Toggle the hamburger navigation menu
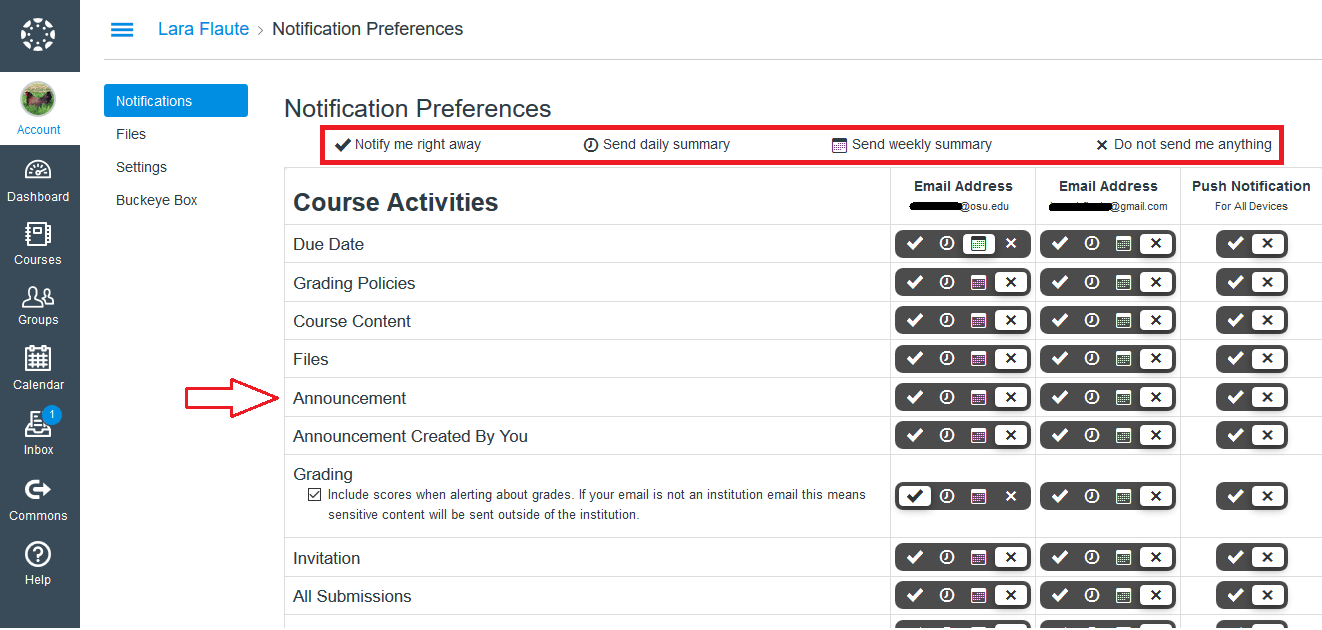 [x=122, y=30]
